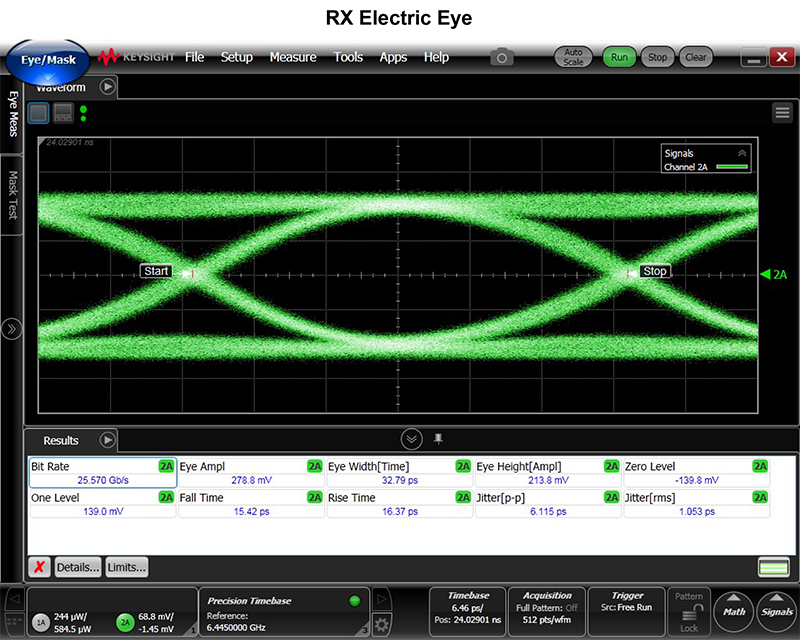The image size is (800, 640).
Task: Toggle channel 1A button
Action: (42, 621)
